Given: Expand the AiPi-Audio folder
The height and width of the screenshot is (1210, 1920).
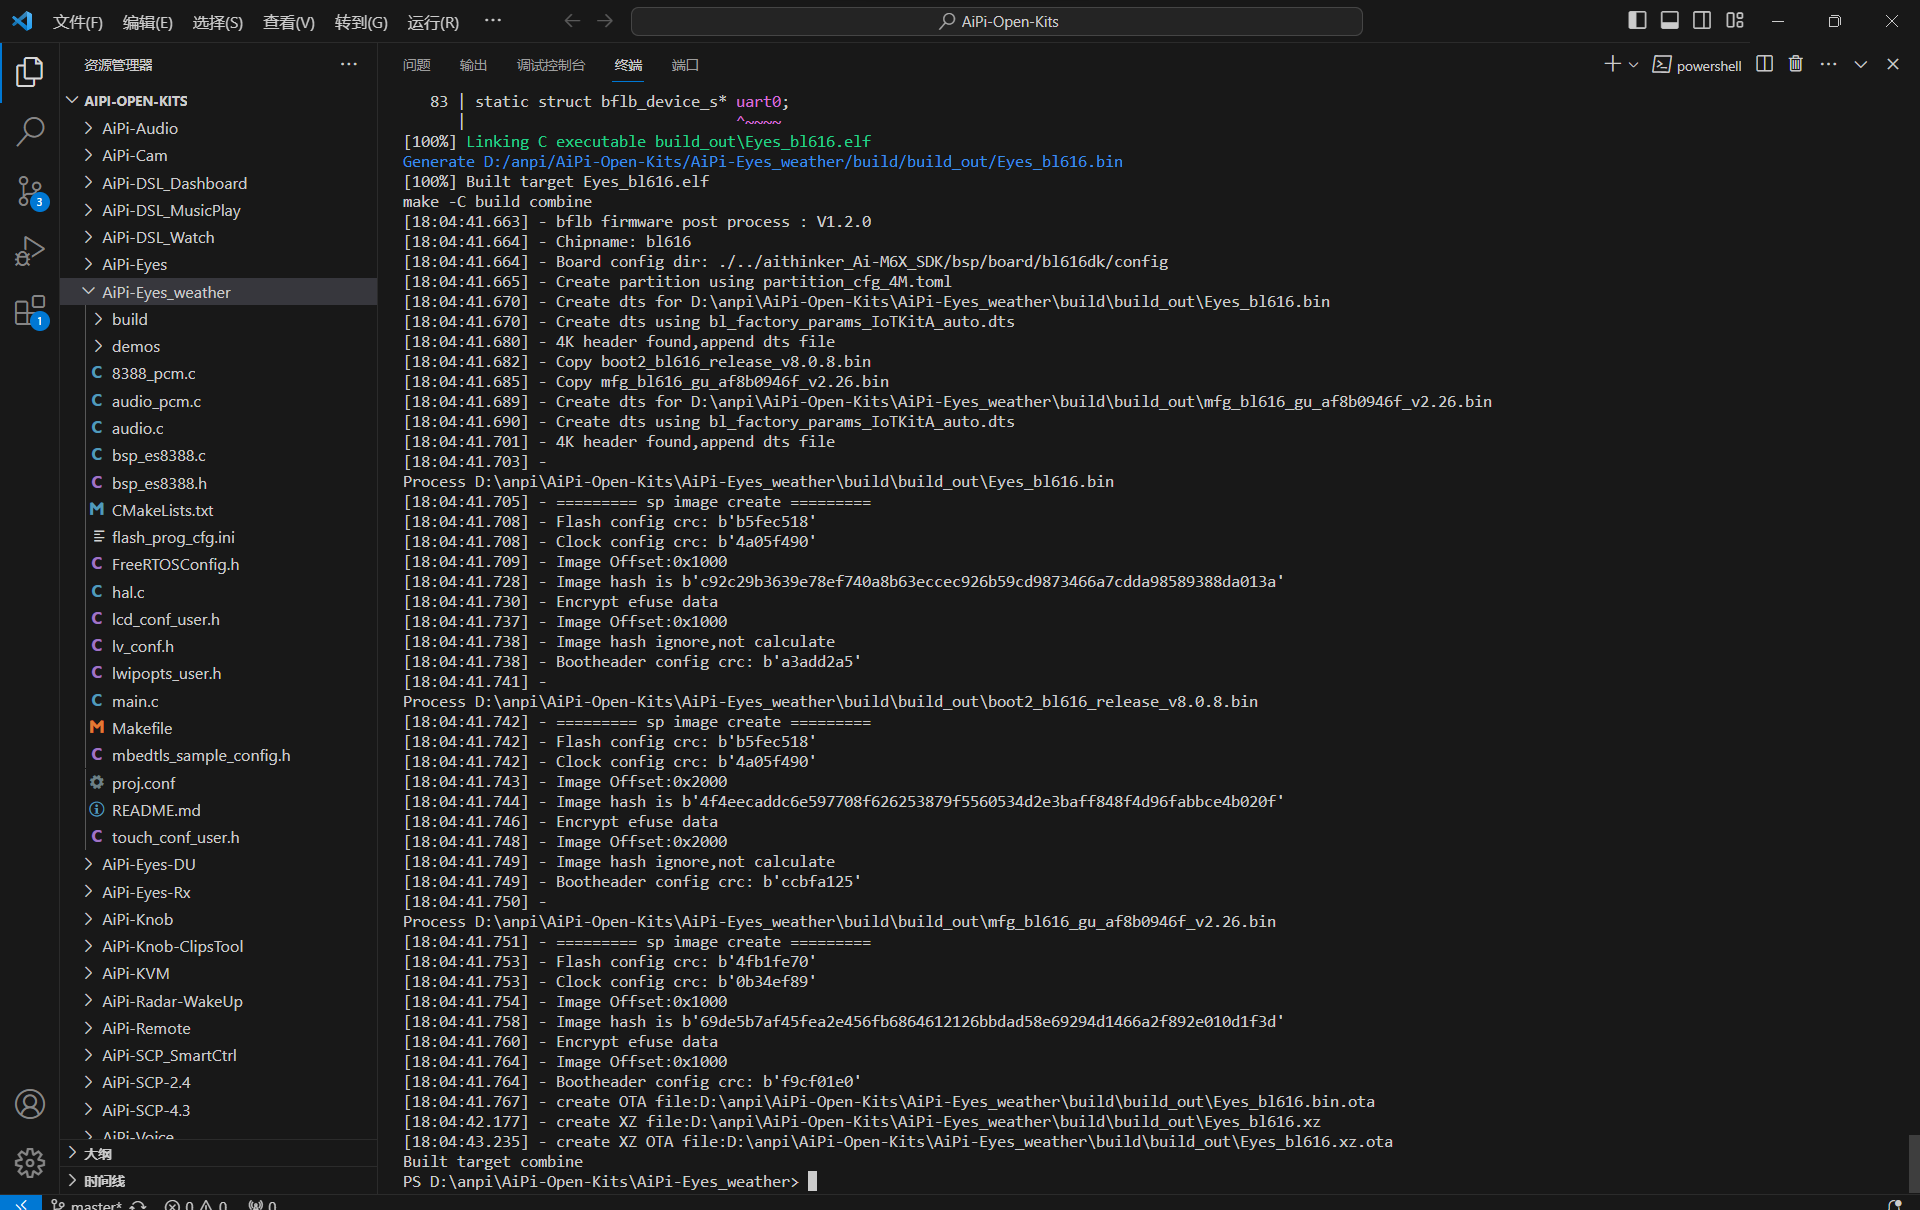Looking at the screenshot, I should tap(218, 128).
